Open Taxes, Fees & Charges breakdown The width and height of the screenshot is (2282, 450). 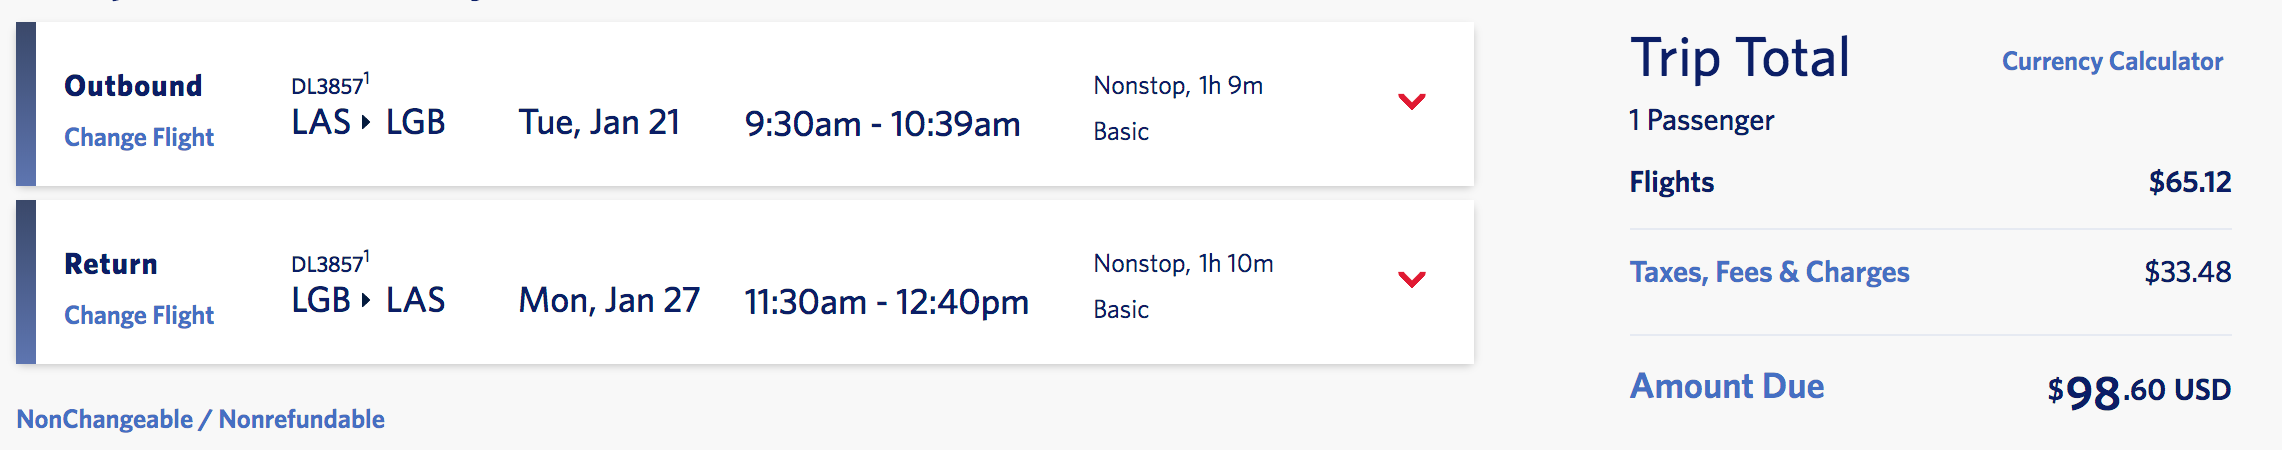pyautogui.click(x=1769, y=272)
